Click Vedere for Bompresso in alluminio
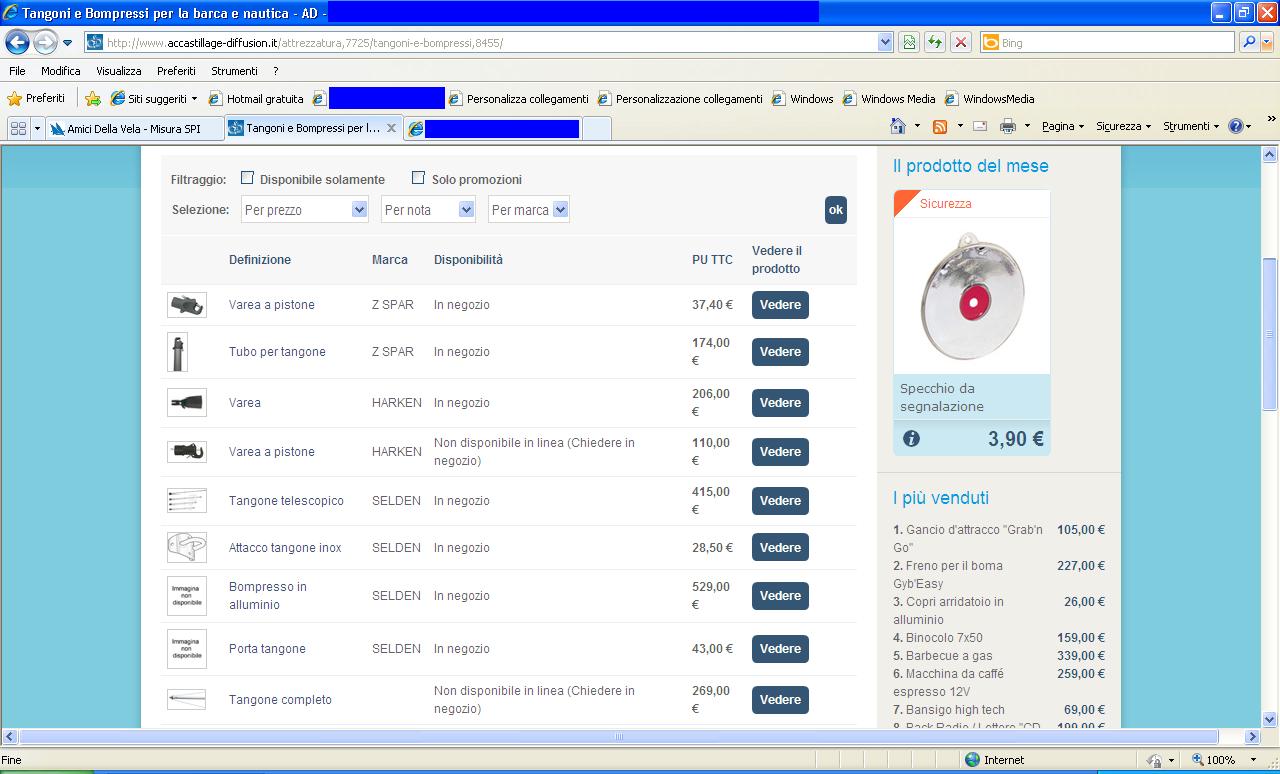Image resolution: width=1280 pixels, height=774 pixels. click(780, 596)
